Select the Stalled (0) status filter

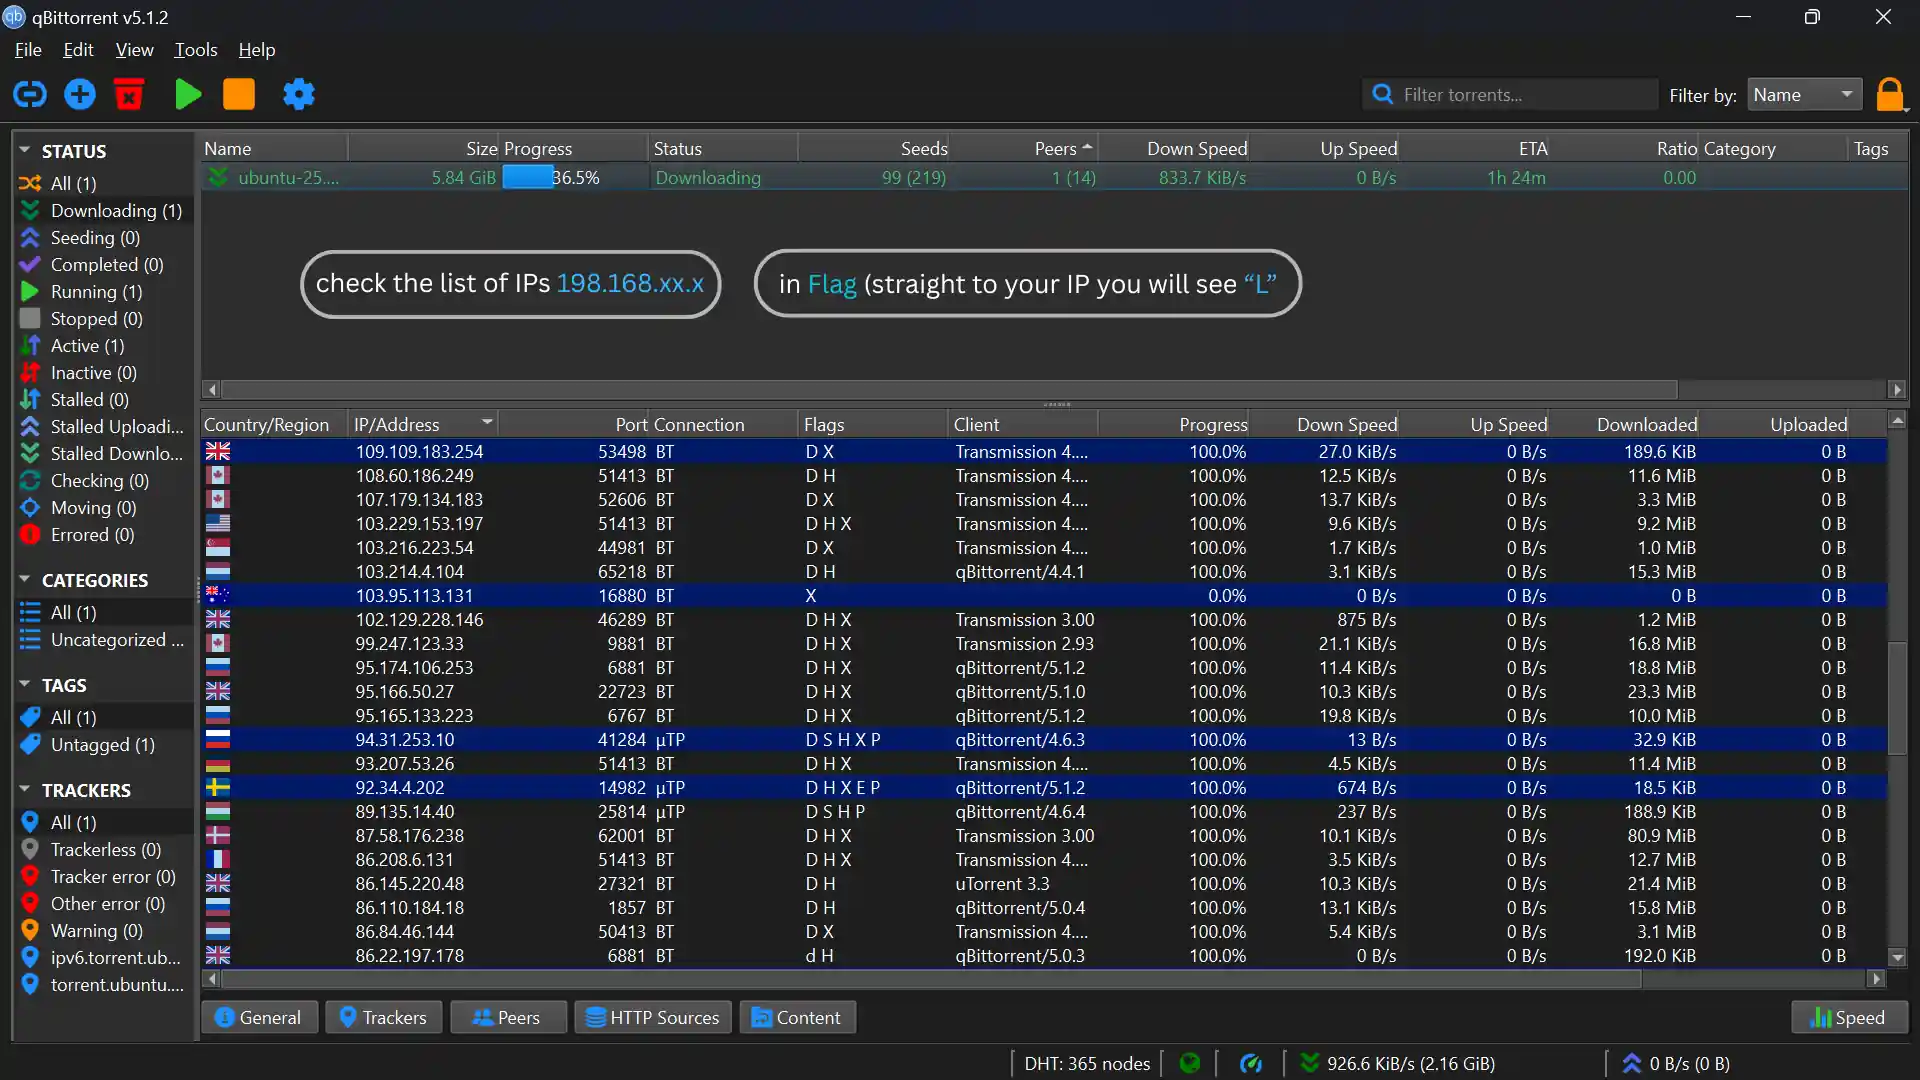point(103,399)
